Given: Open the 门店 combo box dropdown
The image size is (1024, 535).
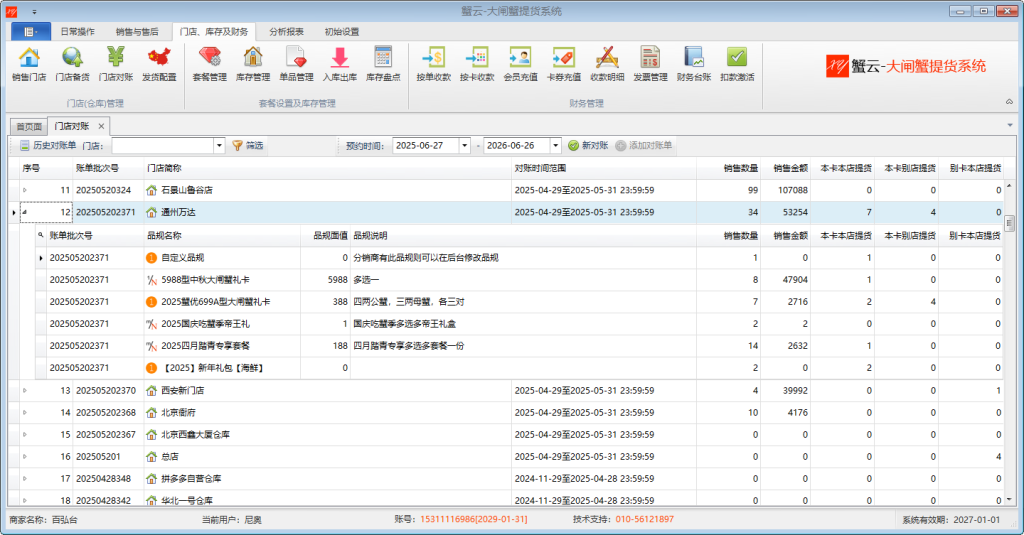Looking at the screenshot, I should click(x=219, y=146).
